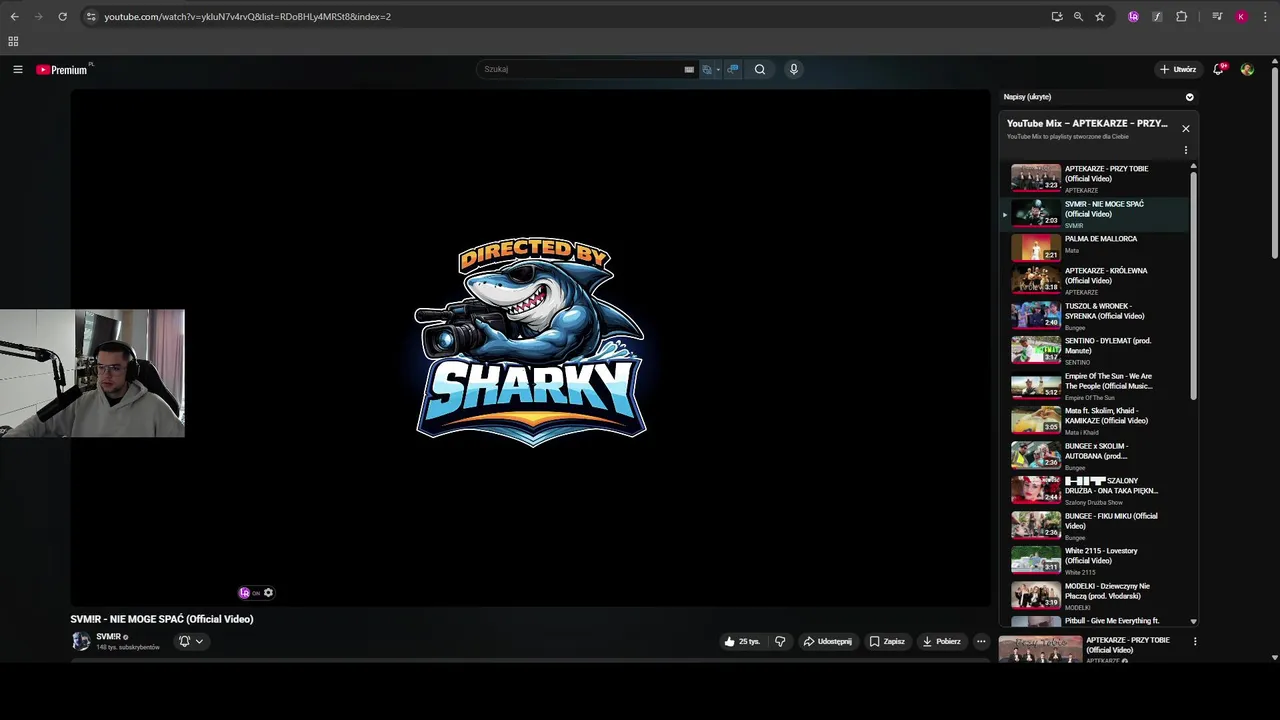Run search with the magnifier button
1280x720 pixels.
(760, 69)
